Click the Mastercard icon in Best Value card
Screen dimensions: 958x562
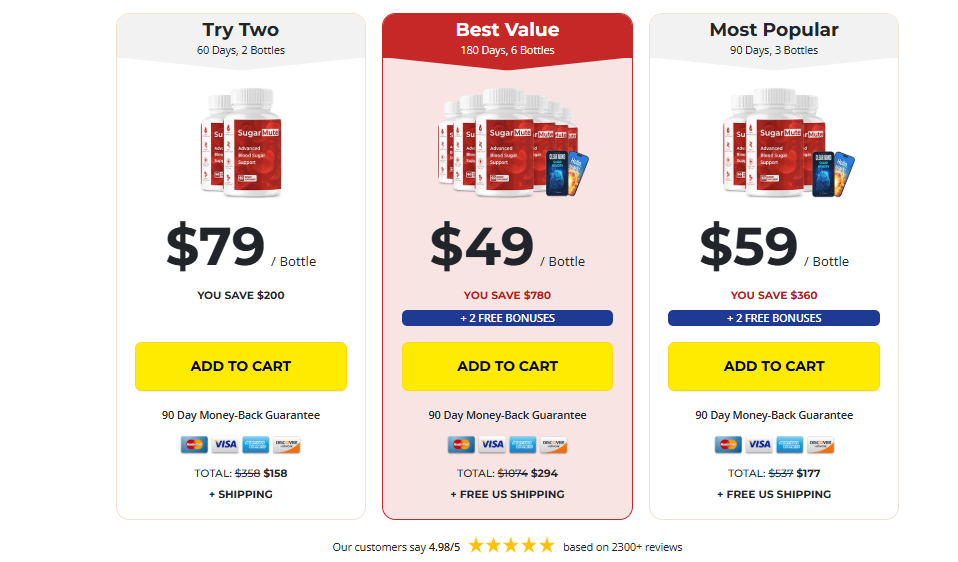coord(461,445)
